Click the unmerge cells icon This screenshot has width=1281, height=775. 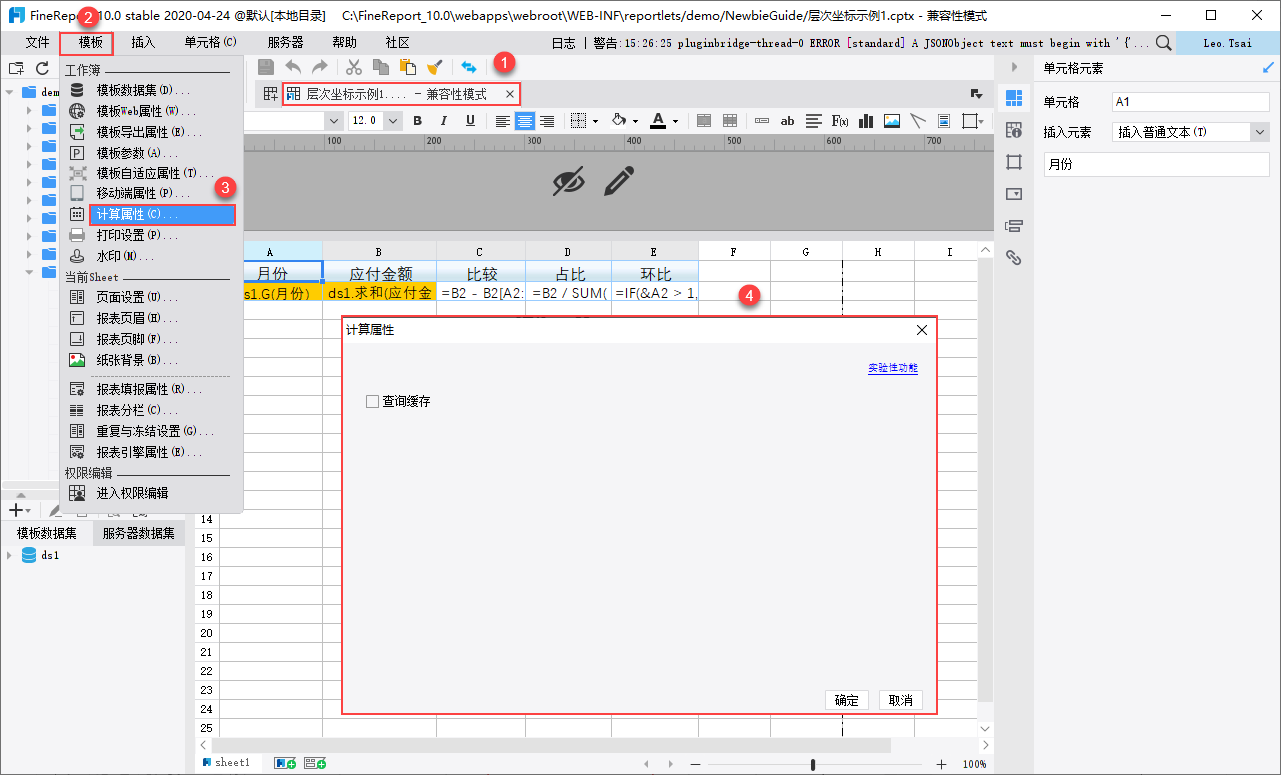[x=730, y=121]
